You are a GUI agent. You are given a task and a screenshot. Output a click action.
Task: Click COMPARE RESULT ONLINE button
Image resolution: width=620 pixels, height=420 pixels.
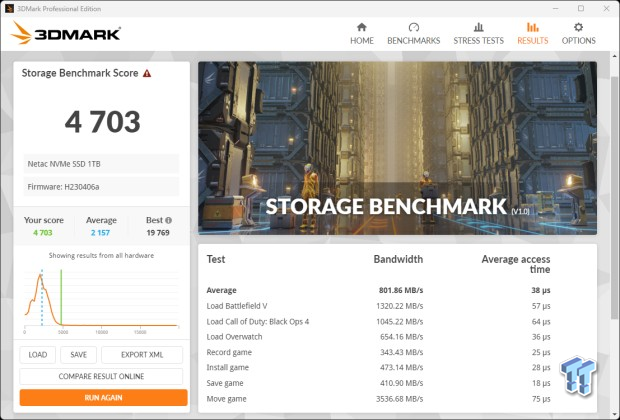click(x=101, y=376)
